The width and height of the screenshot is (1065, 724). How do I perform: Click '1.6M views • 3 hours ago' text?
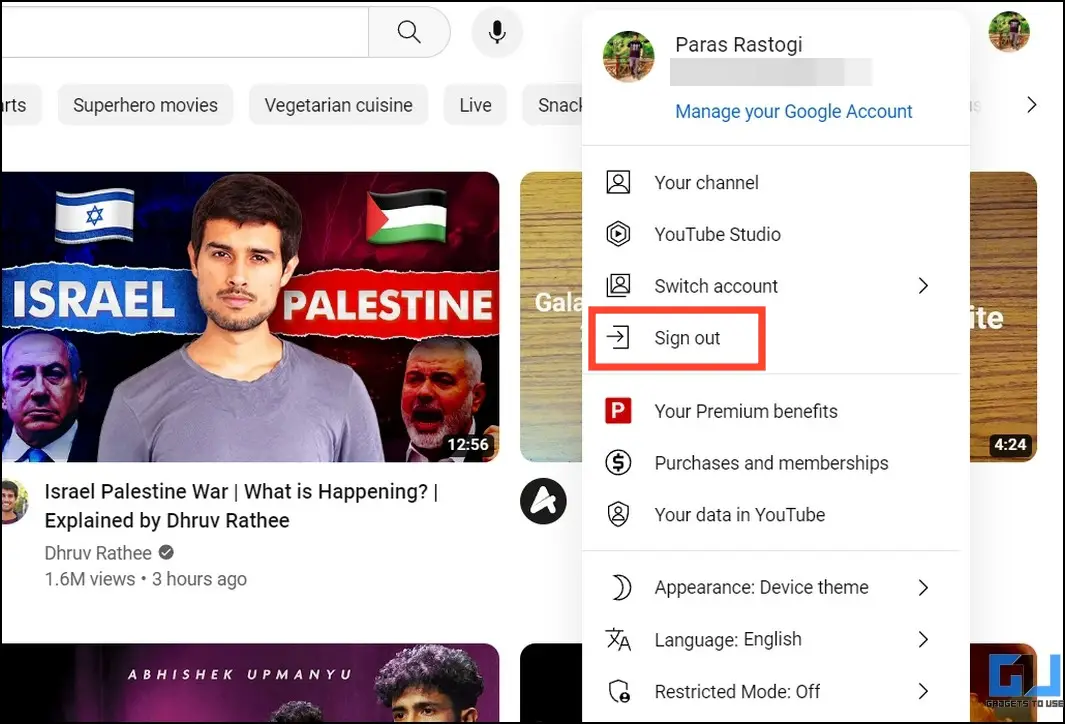(145, 579)
